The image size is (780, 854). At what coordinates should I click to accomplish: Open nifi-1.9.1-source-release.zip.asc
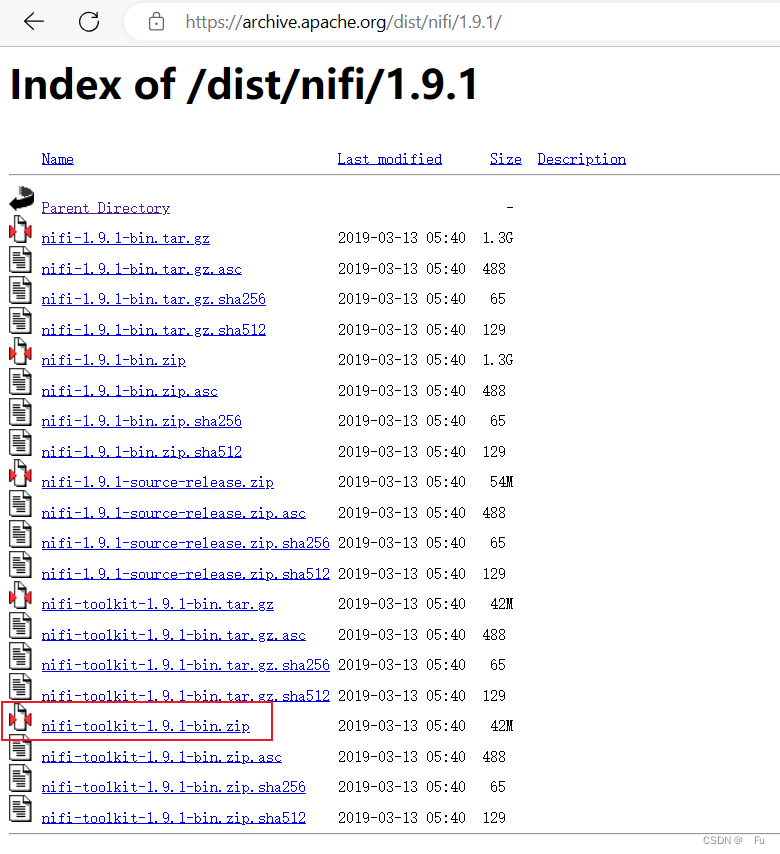[174, 513]
